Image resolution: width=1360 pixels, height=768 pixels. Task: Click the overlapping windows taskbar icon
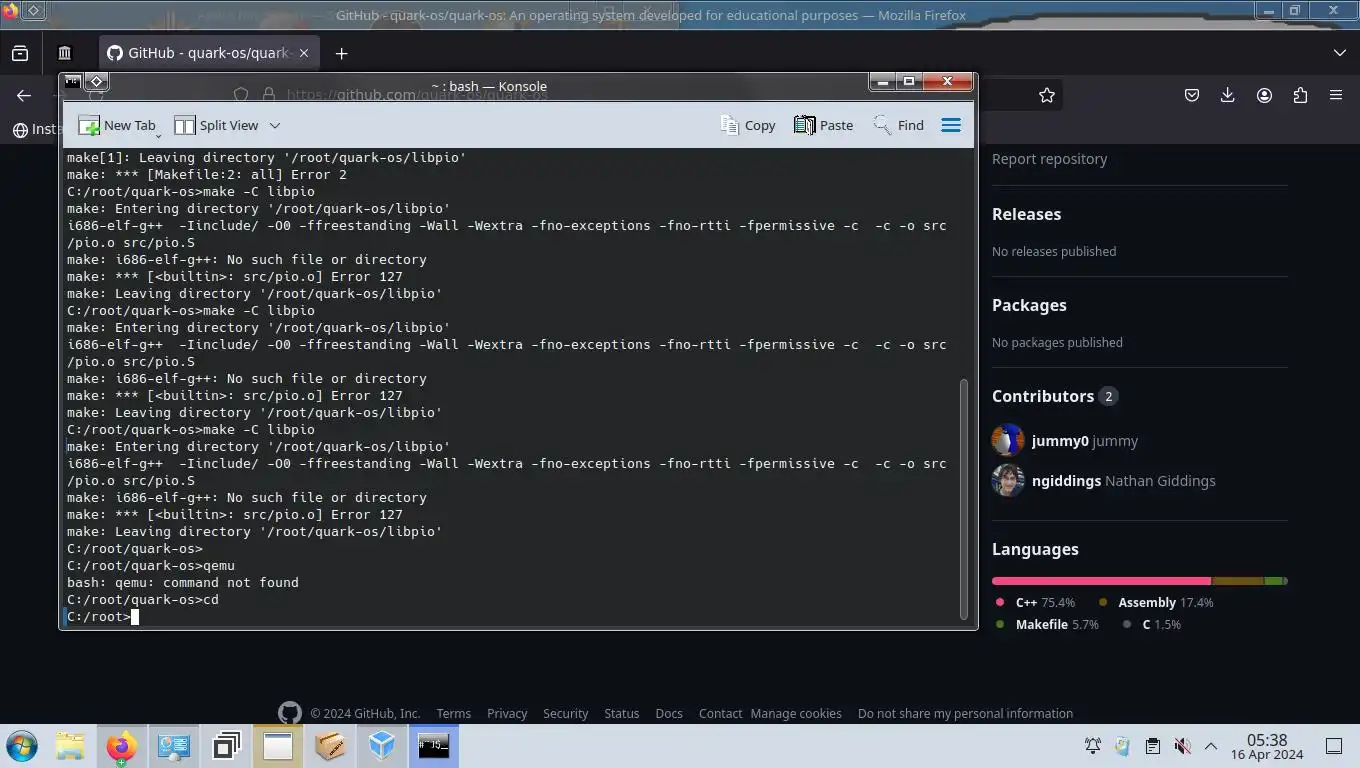226,746
